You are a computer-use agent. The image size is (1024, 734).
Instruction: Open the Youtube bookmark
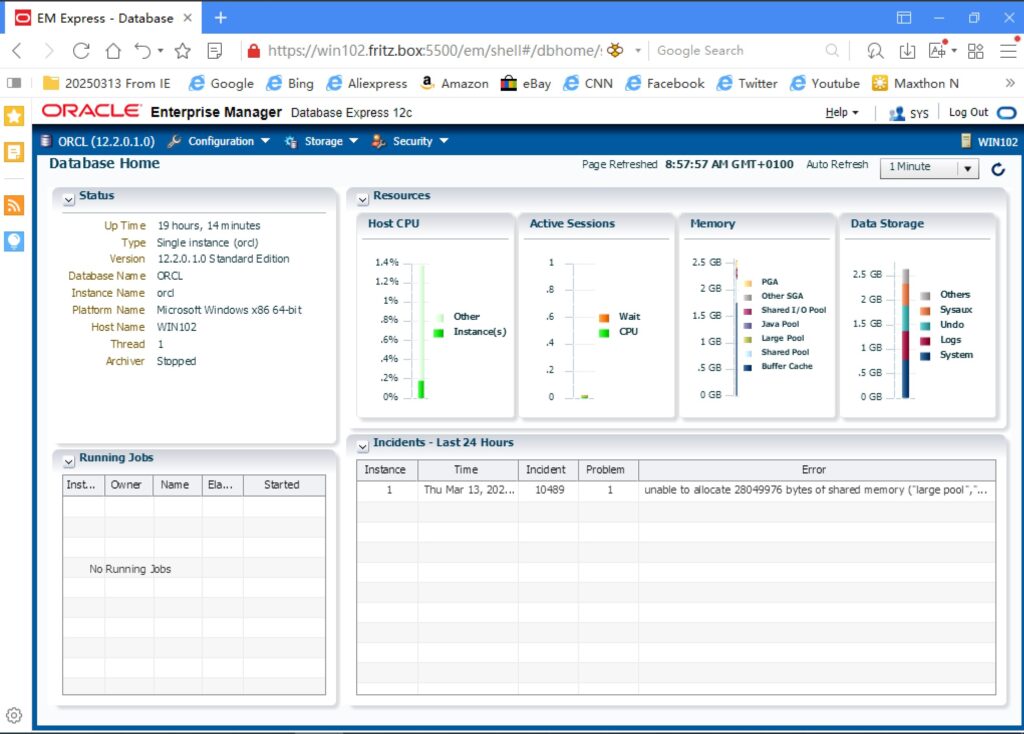click(x=825, y=83)
